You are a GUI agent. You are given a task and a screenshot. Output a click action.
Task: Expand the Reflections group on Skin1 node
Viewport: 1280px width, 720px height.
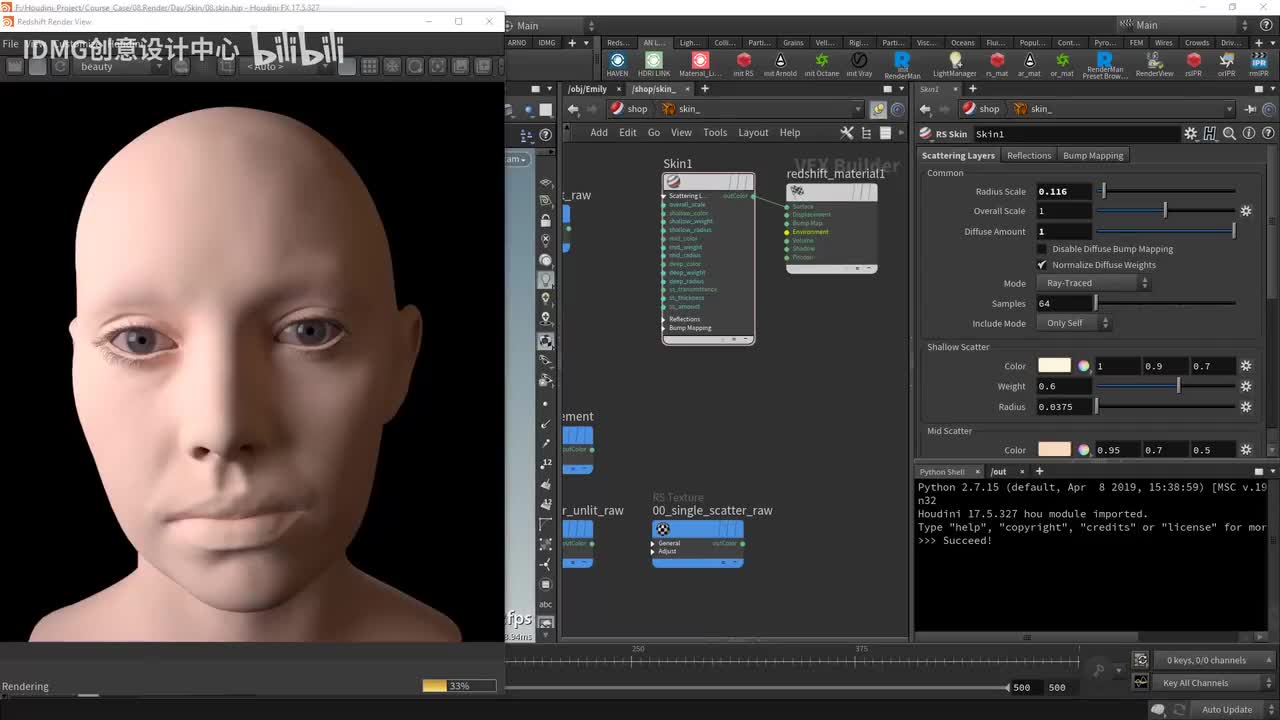tap(665, 319)
